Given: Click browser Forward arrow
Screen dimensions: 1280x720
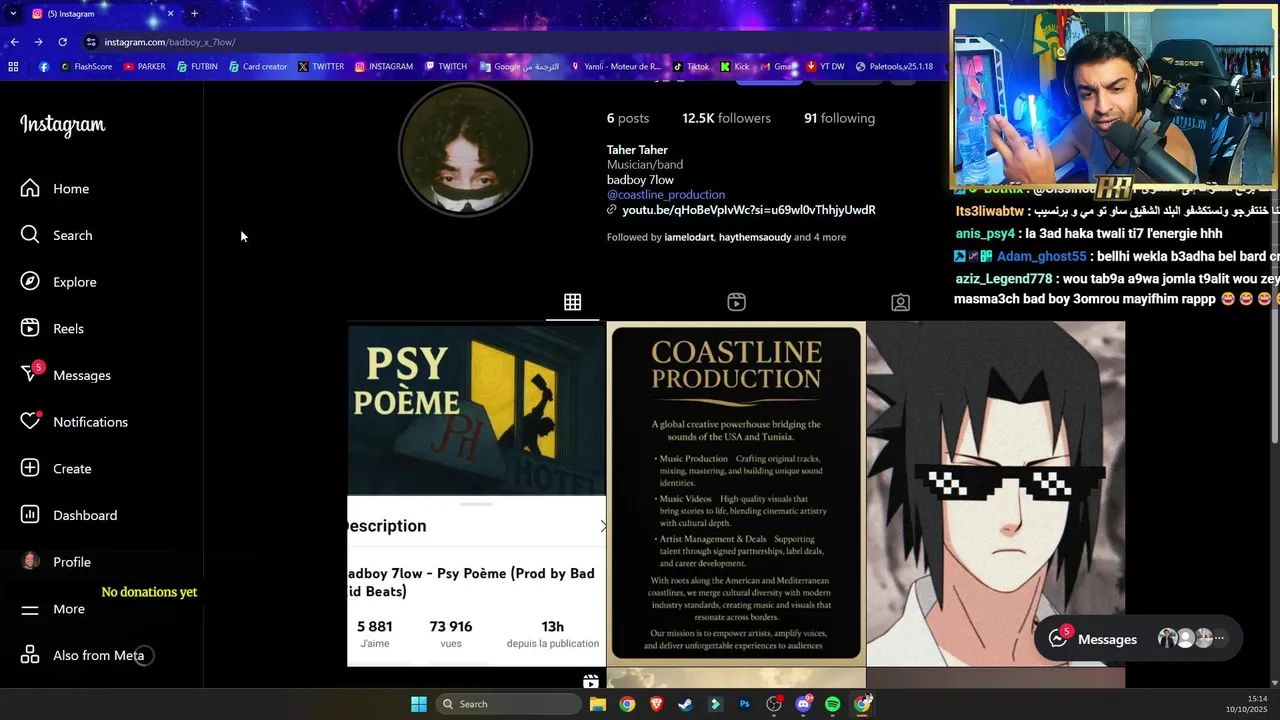Looking at the screenshot, I should tap(38, 42).
